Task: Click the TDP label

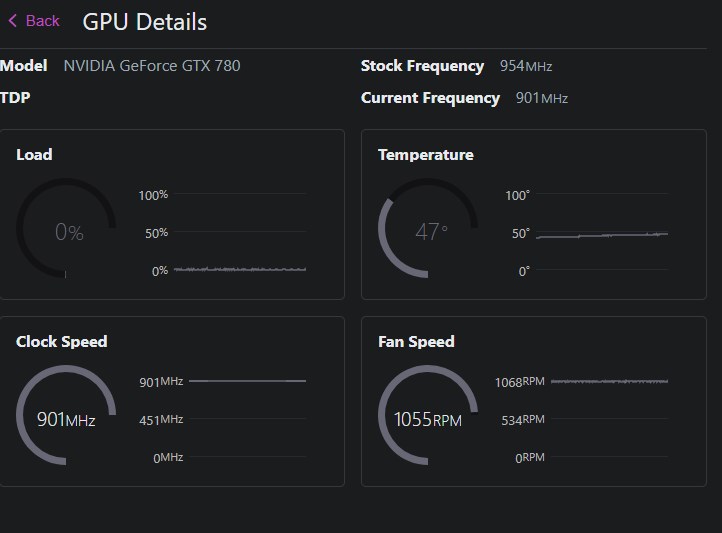Action: click(15, 98)
